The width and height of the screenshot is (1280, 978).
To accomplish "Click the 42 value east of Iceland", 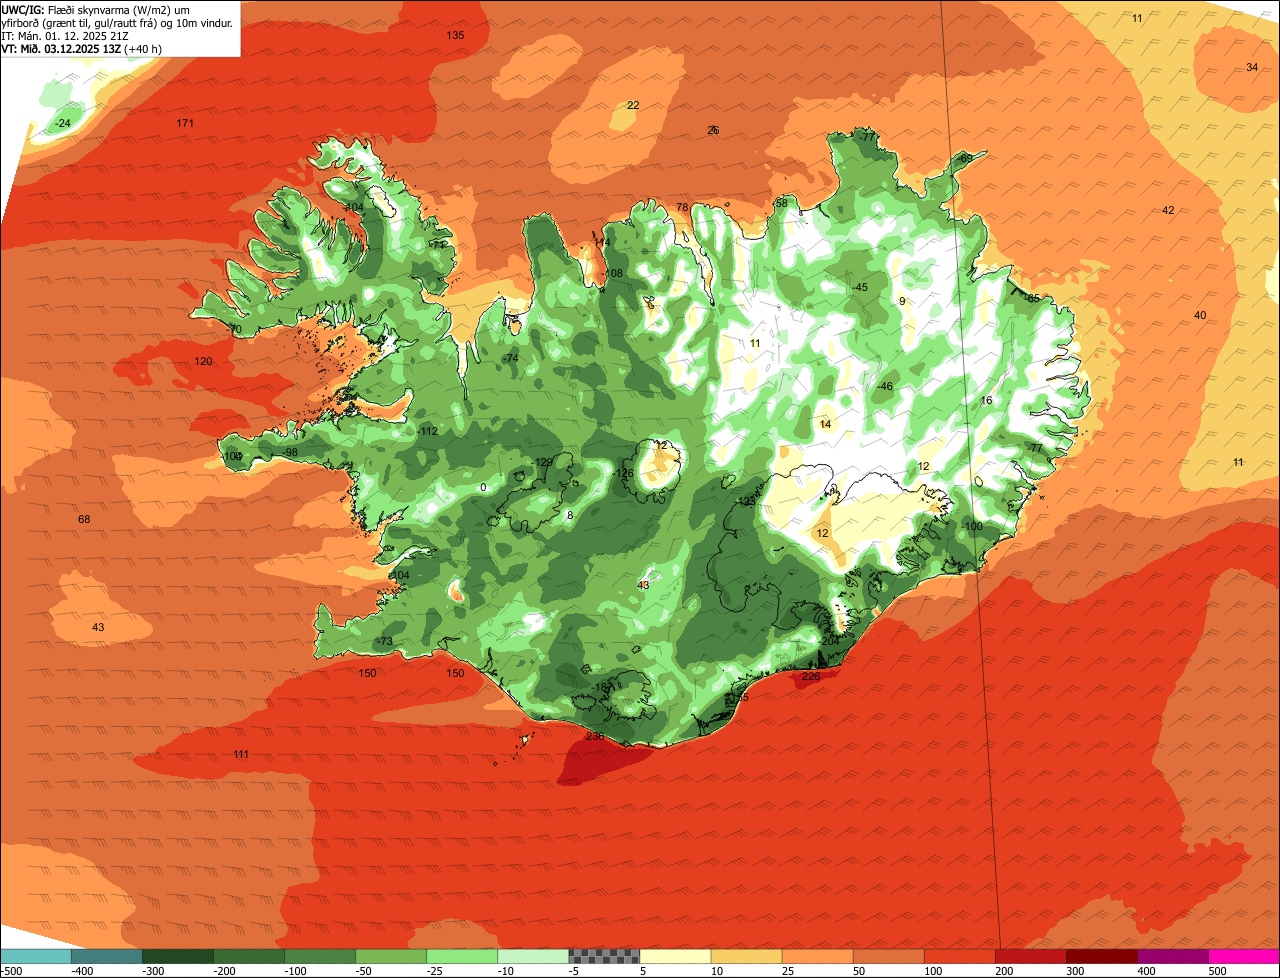I will [1168, 210].
